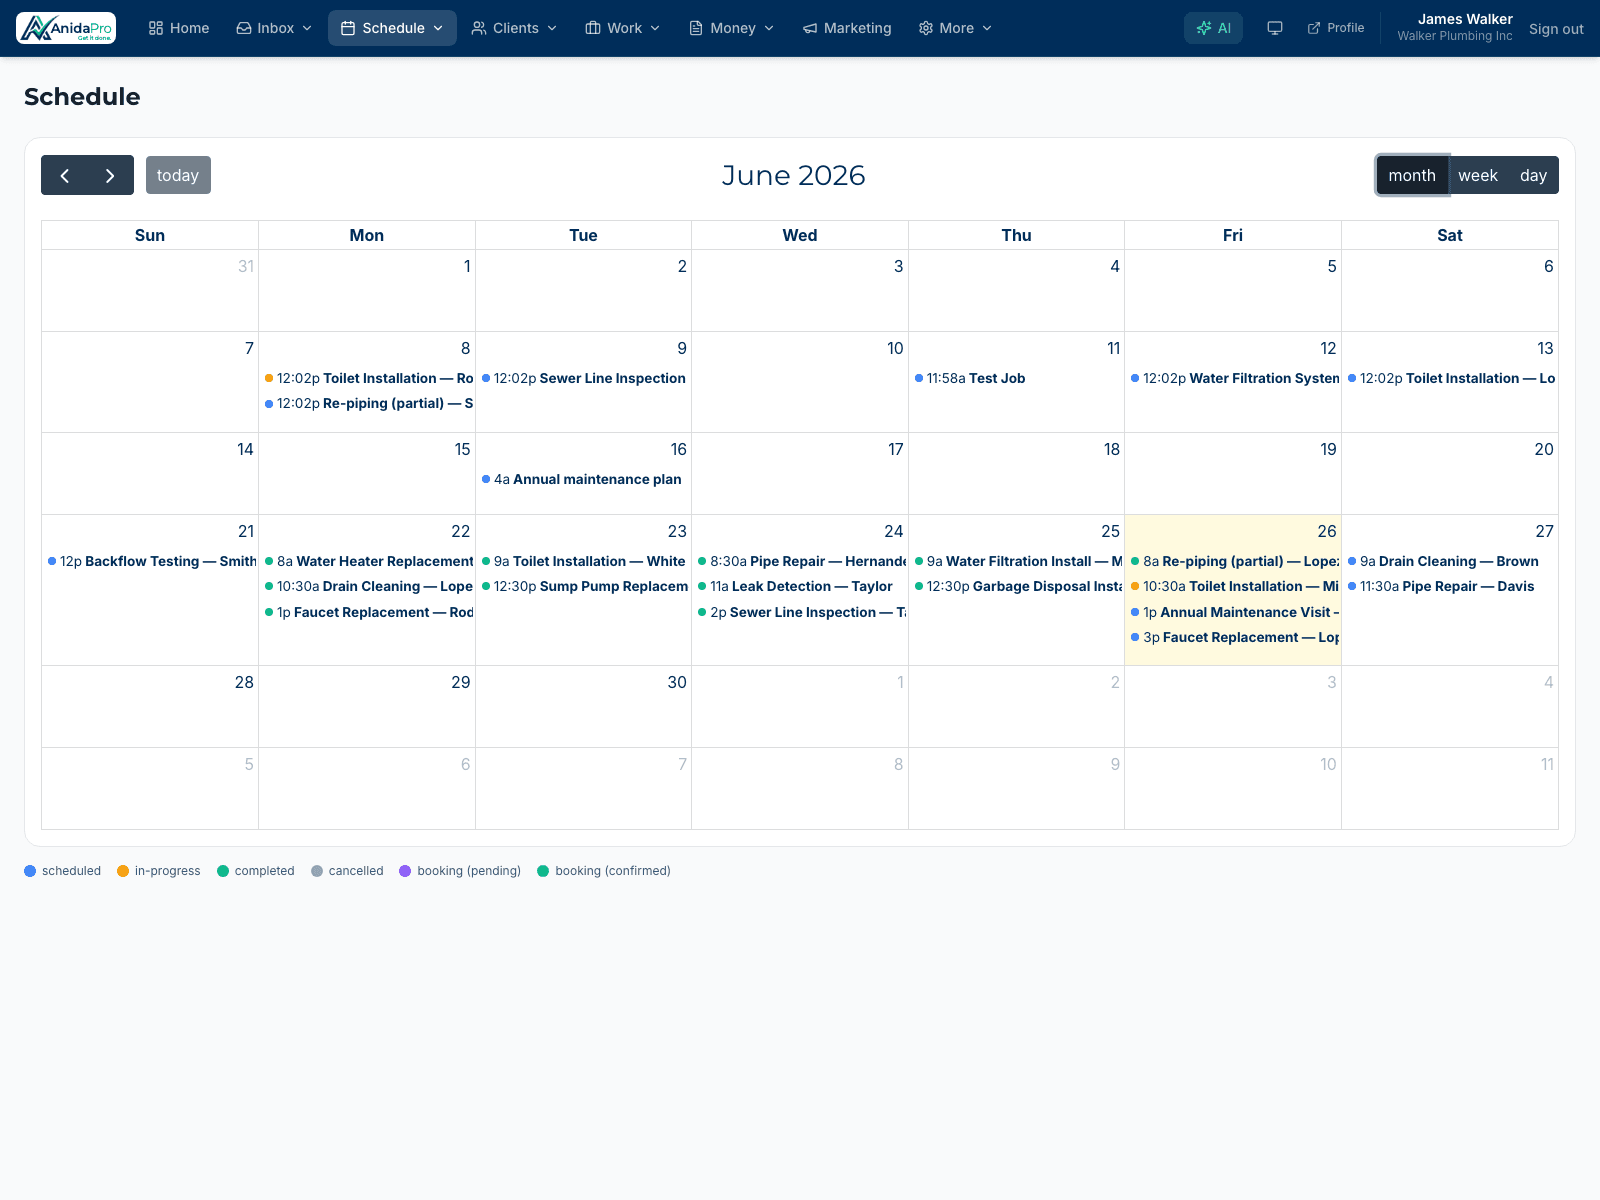Select the June 17 day cell

pyautogui.click(x=800, y=473)
